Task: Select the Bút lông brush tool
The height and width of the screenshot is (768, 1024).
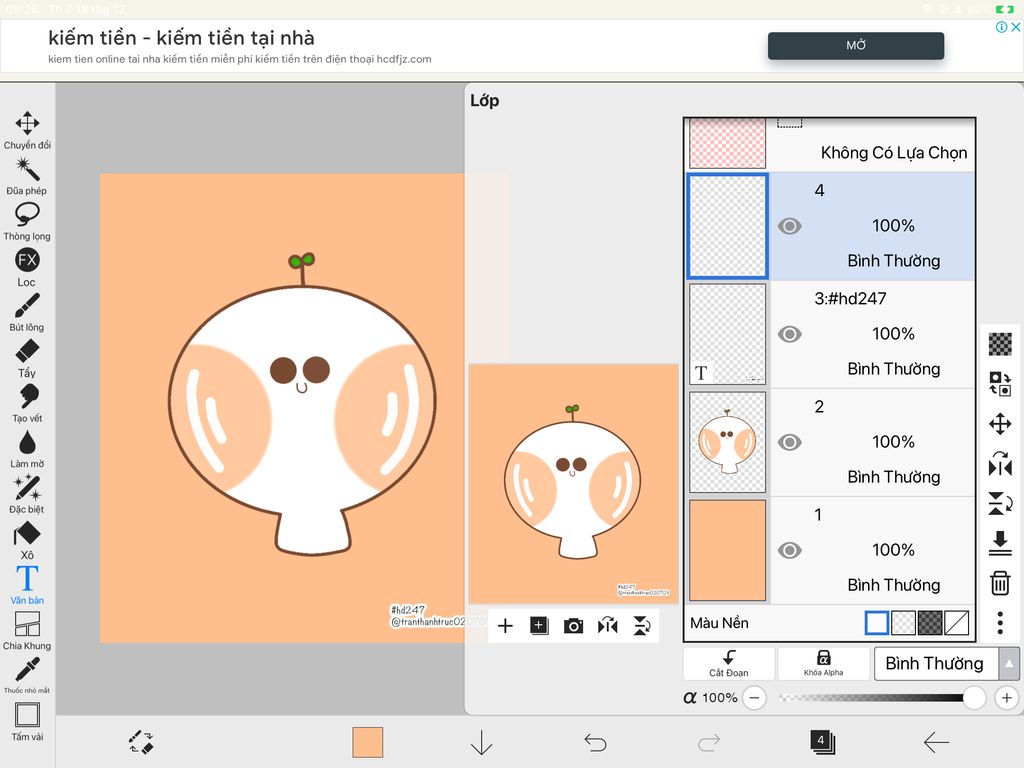Action: pos(27,312)
